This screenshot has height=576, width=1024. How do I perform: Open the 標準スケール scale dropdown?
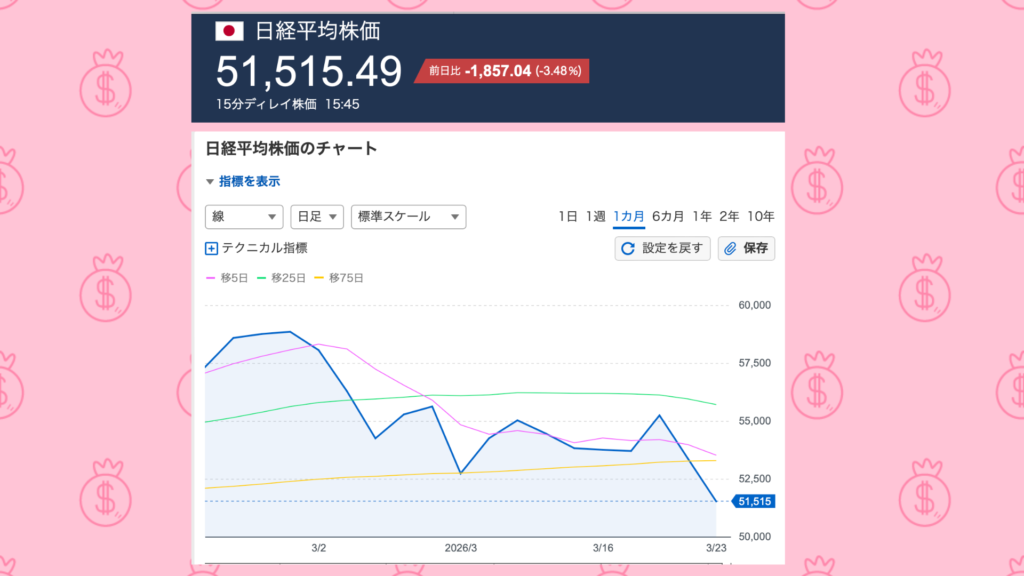[408, 216]
